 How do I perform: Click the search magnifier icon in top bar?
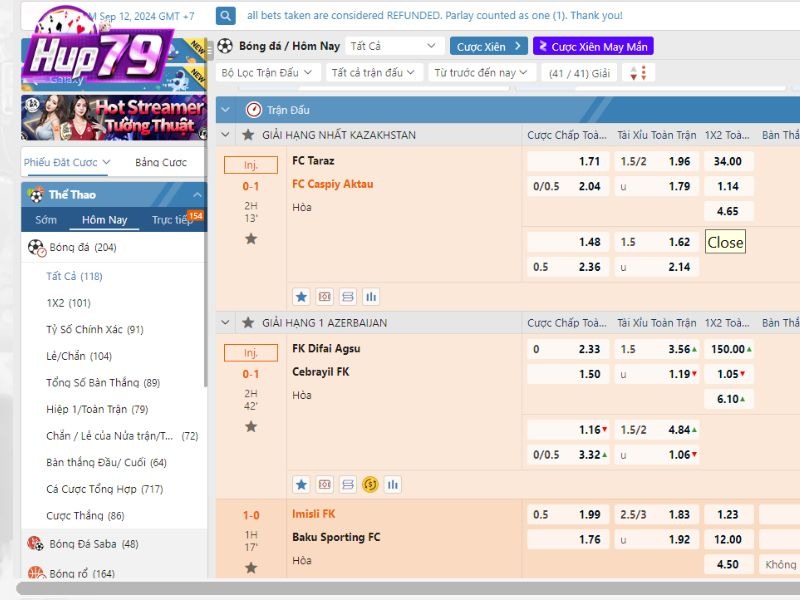coord(226,16)
